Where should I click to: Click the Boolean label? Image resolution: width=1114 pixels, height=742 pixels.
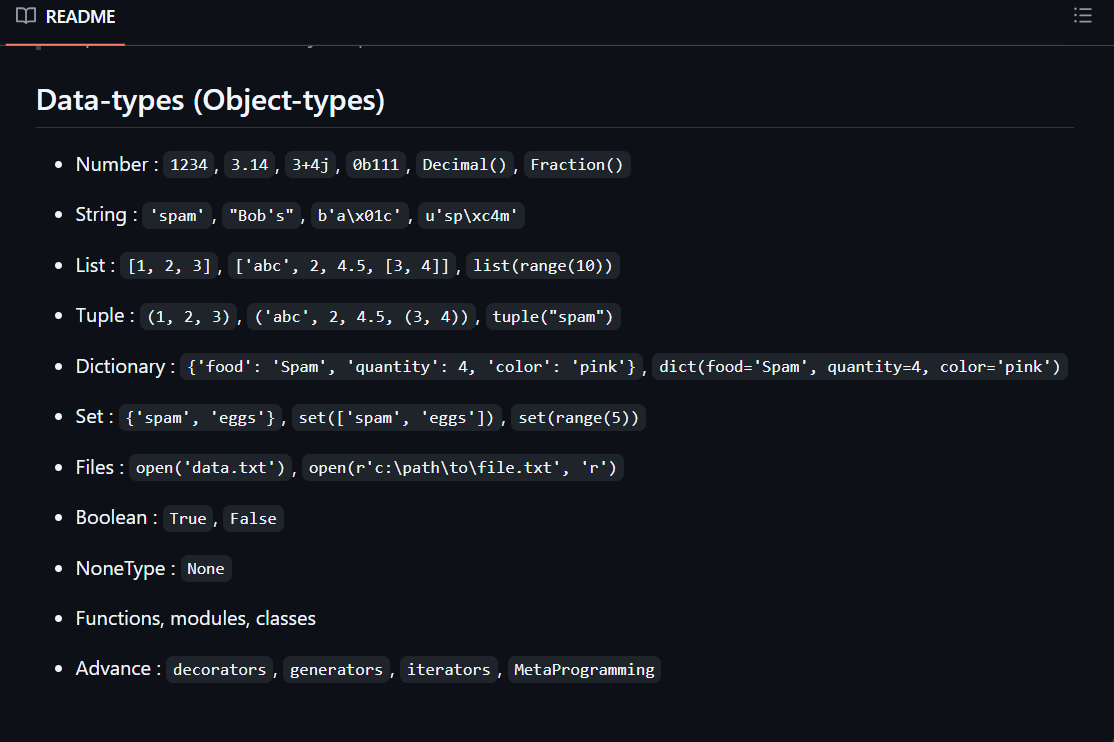click(112, 517)
